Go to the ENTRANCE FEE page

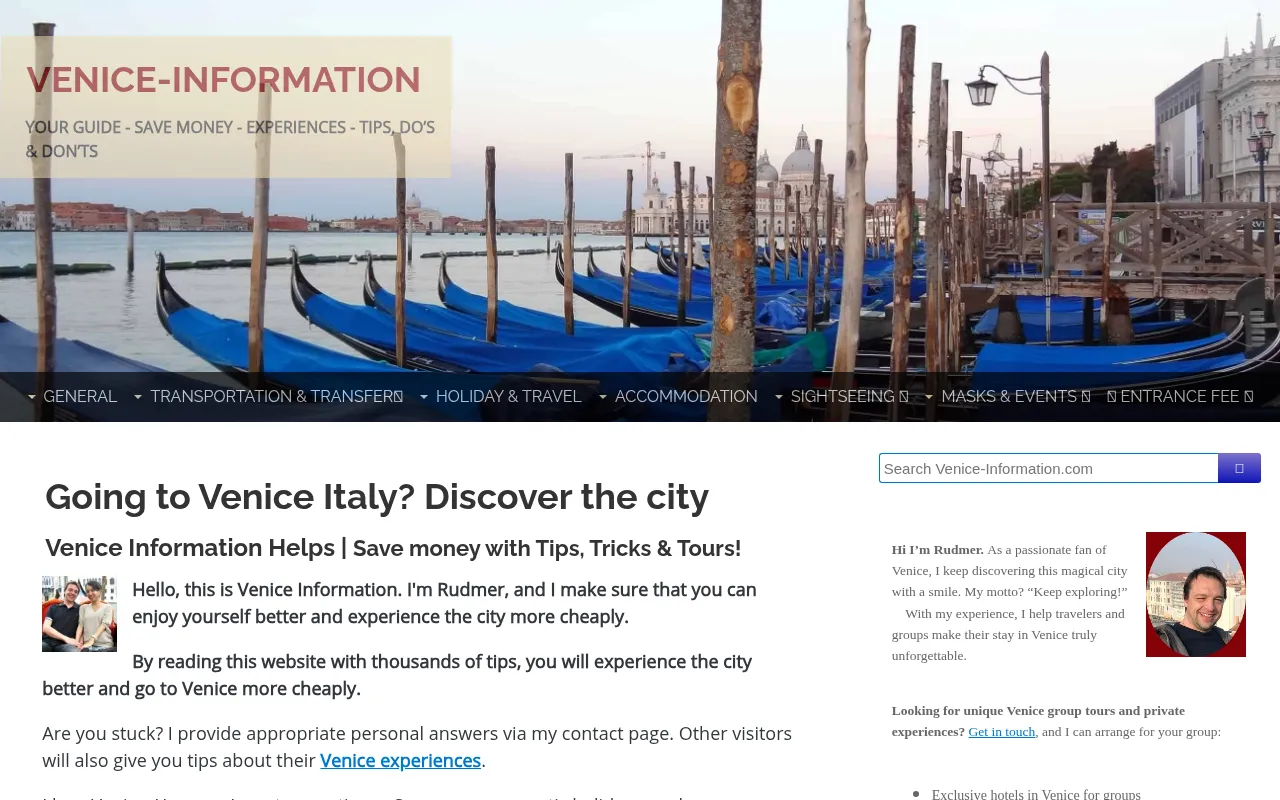click(1180, 397)
